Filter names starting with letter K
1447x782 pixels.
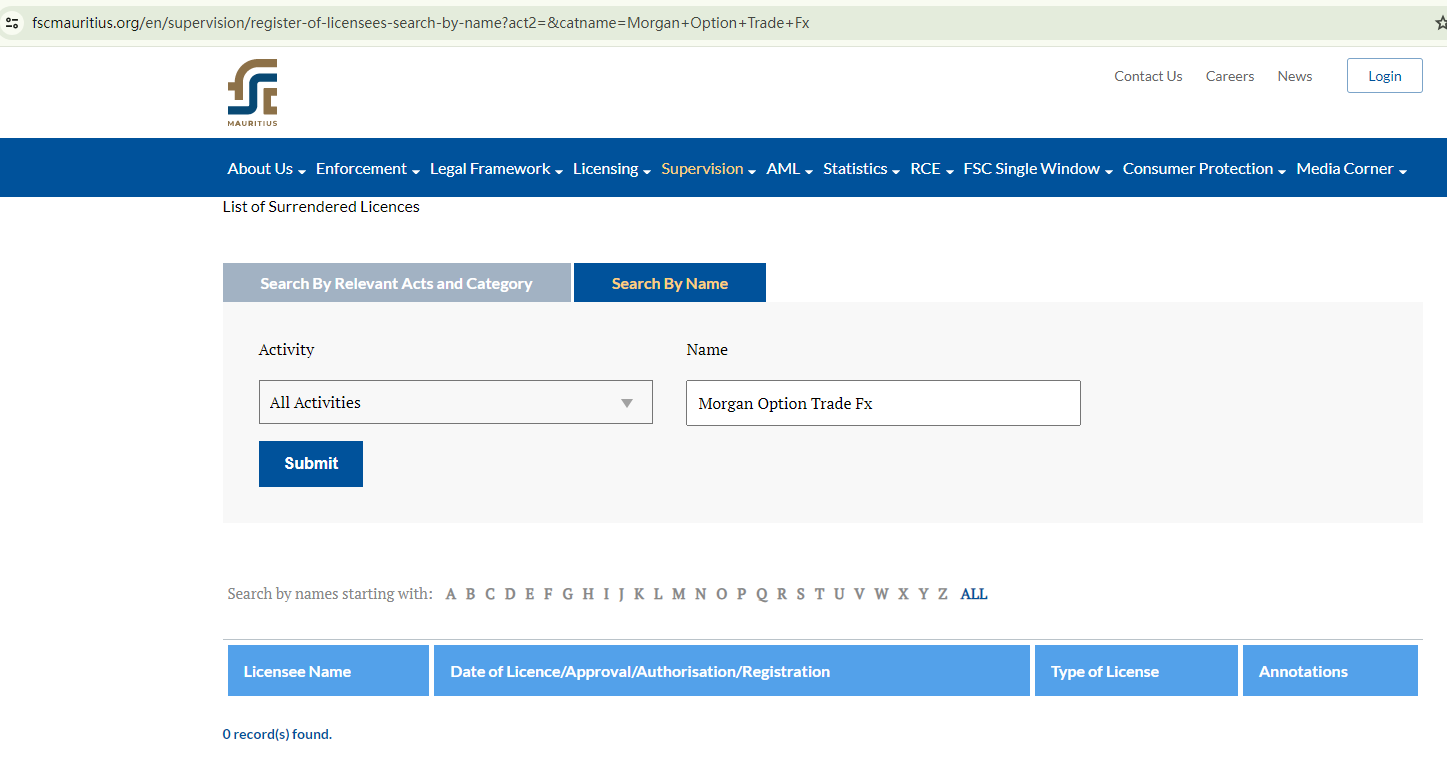(x=639, y=594)
